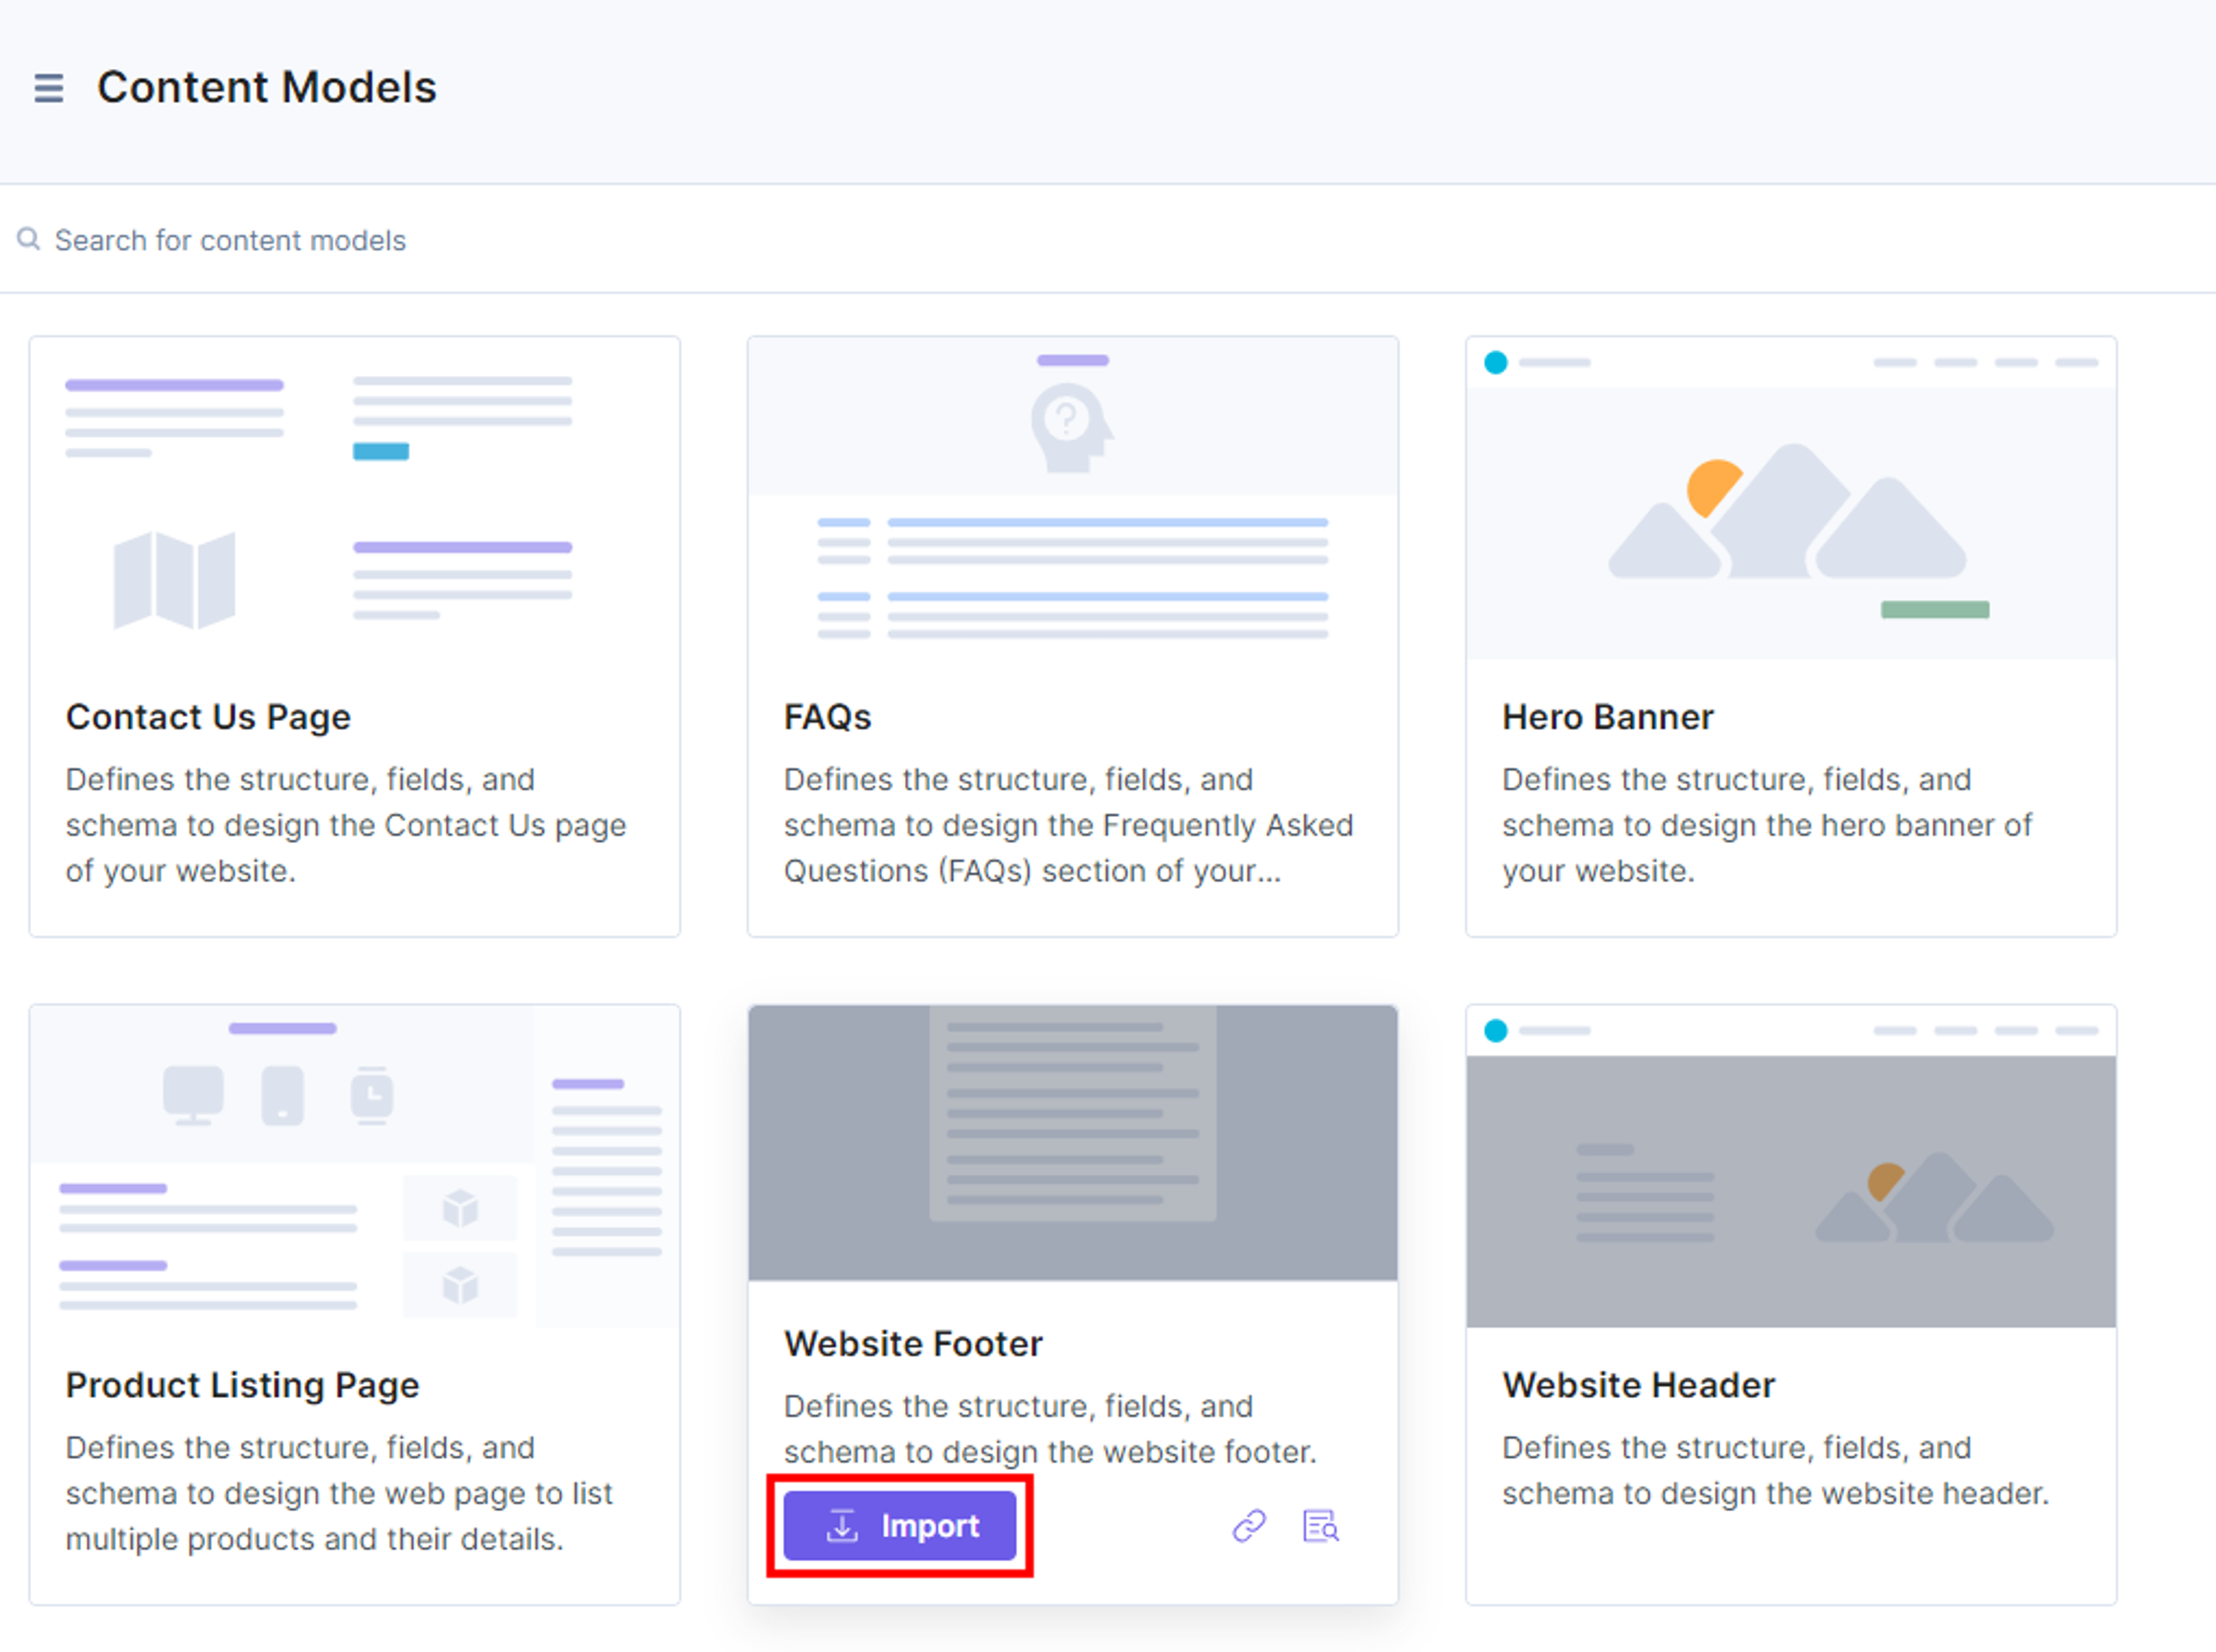
Task: Click the FAQs description text
Action: click(1068, 825)
